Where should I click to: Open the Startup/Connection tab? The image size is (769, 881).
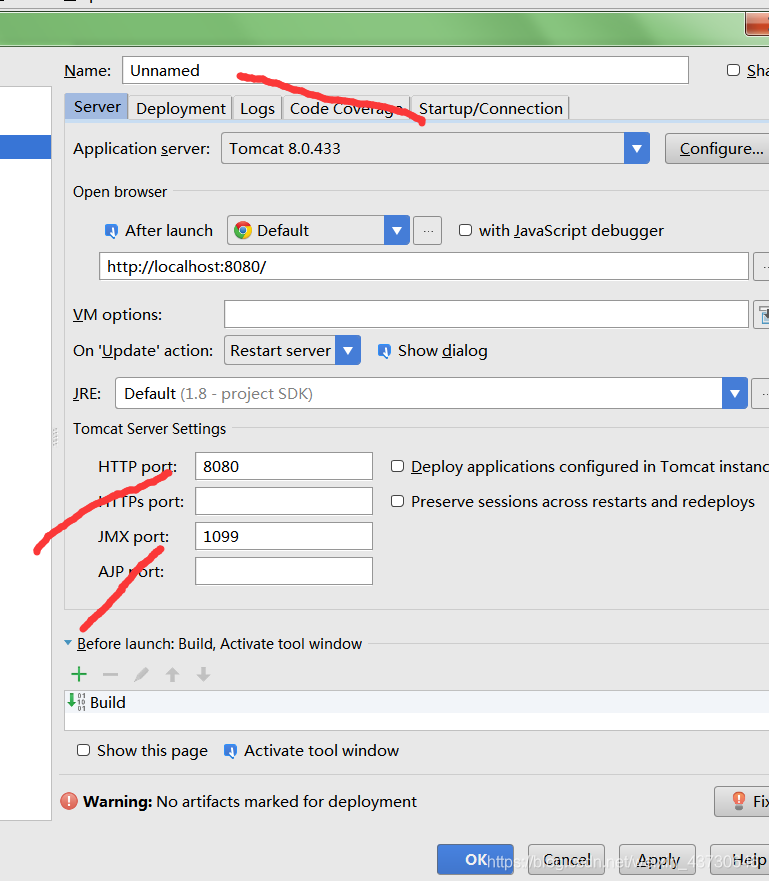pos(490,108)
